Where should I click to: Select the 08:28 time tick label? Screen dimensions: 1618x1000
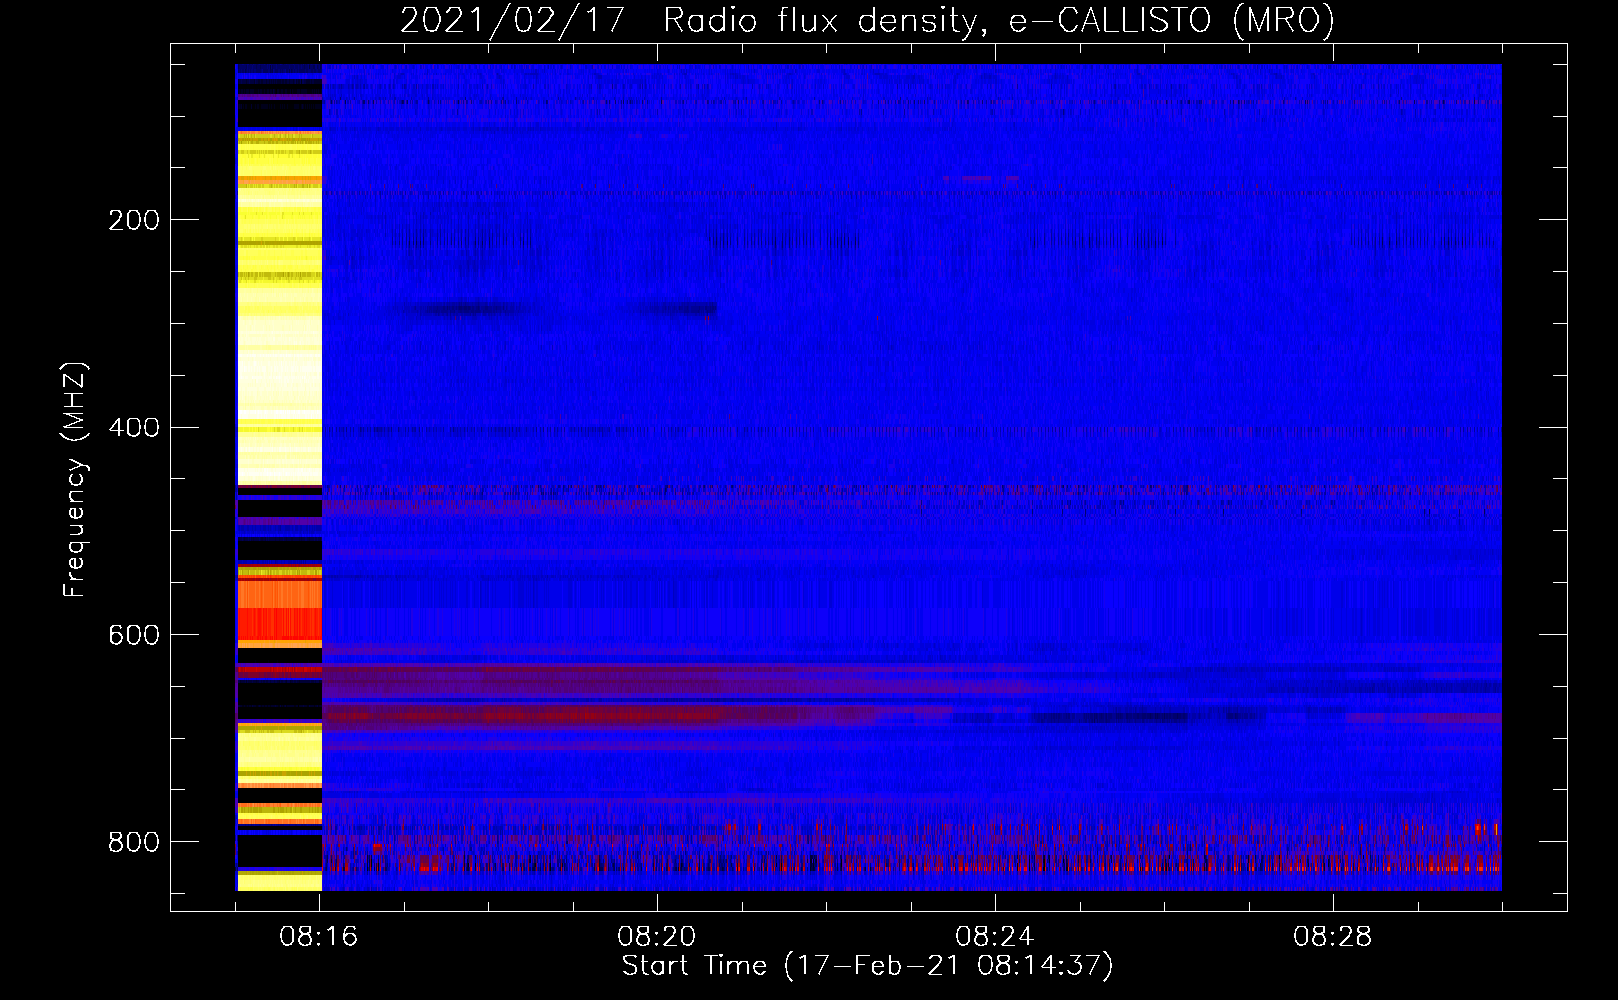(1333, 938)
